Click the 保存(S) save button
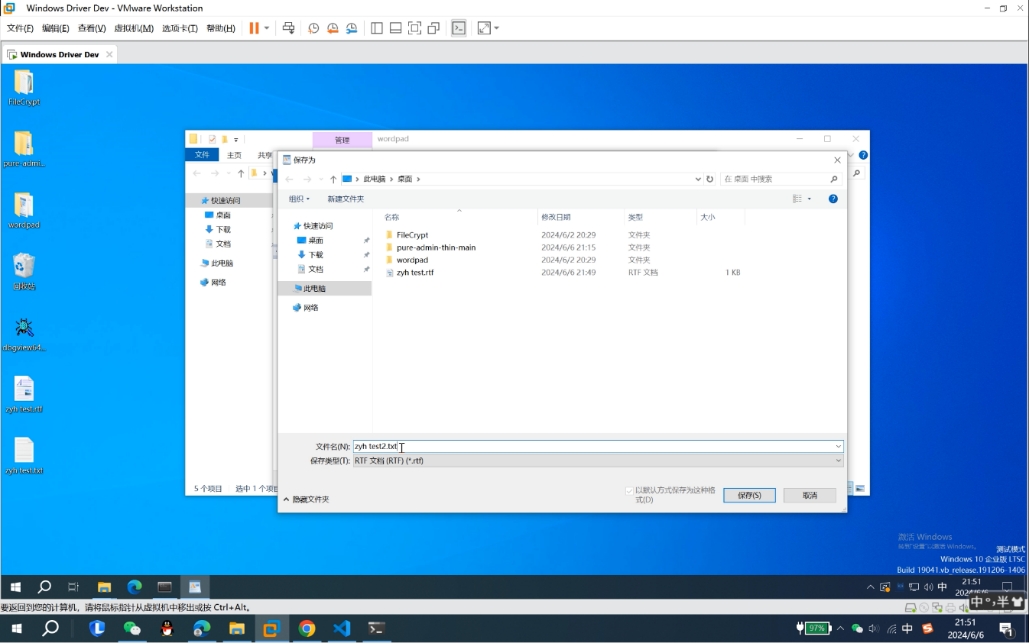The height and width of the screenshot is (644, 1029). pos(749,495)
